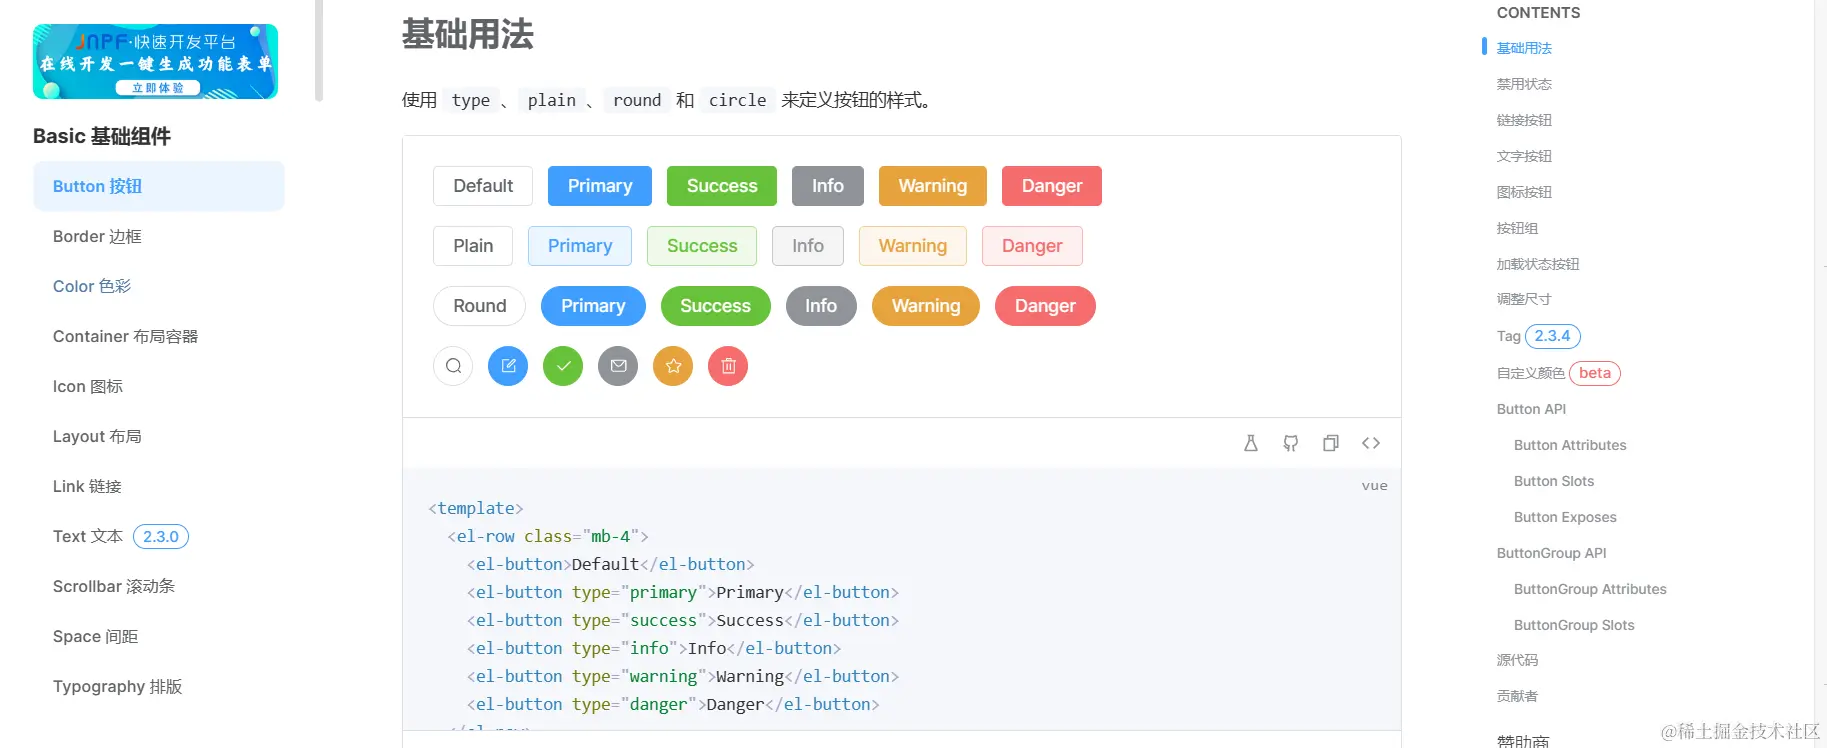Open the GitHub source icon

[x=1290, y=443]
